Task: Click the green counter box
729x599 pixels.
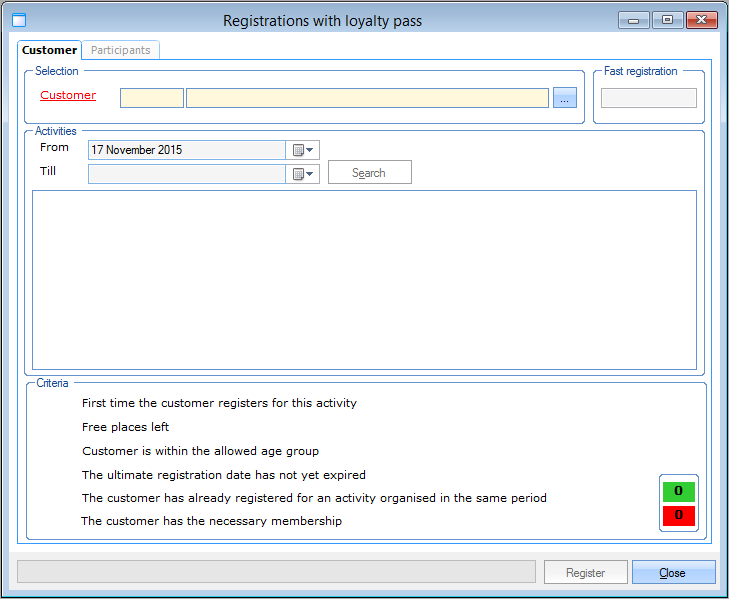Action: tap(679, 491)
